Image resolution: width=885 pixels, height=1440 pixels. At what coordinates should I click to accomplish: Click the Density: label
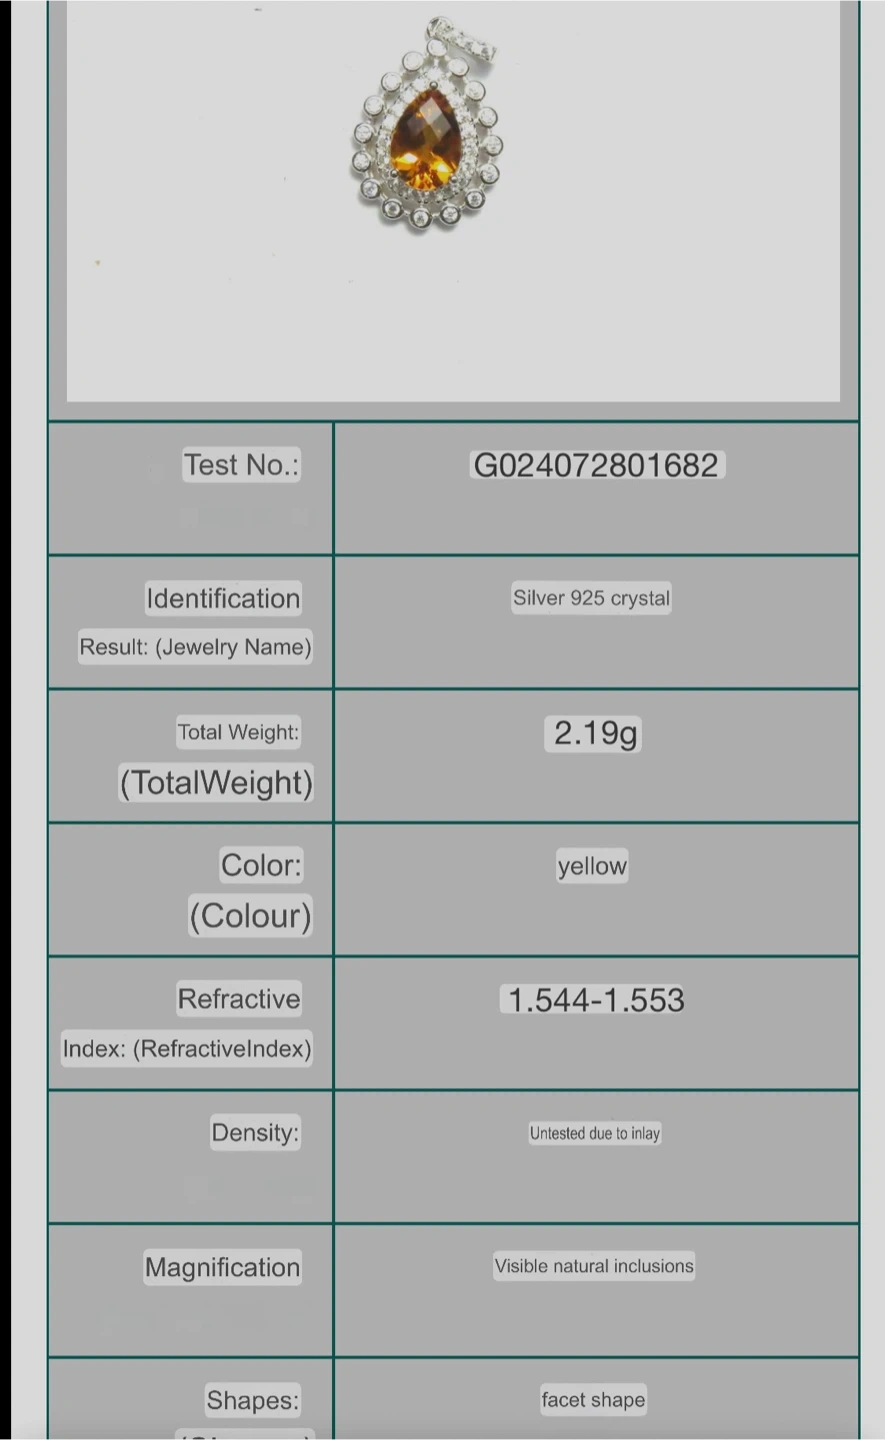point(255,1132)
